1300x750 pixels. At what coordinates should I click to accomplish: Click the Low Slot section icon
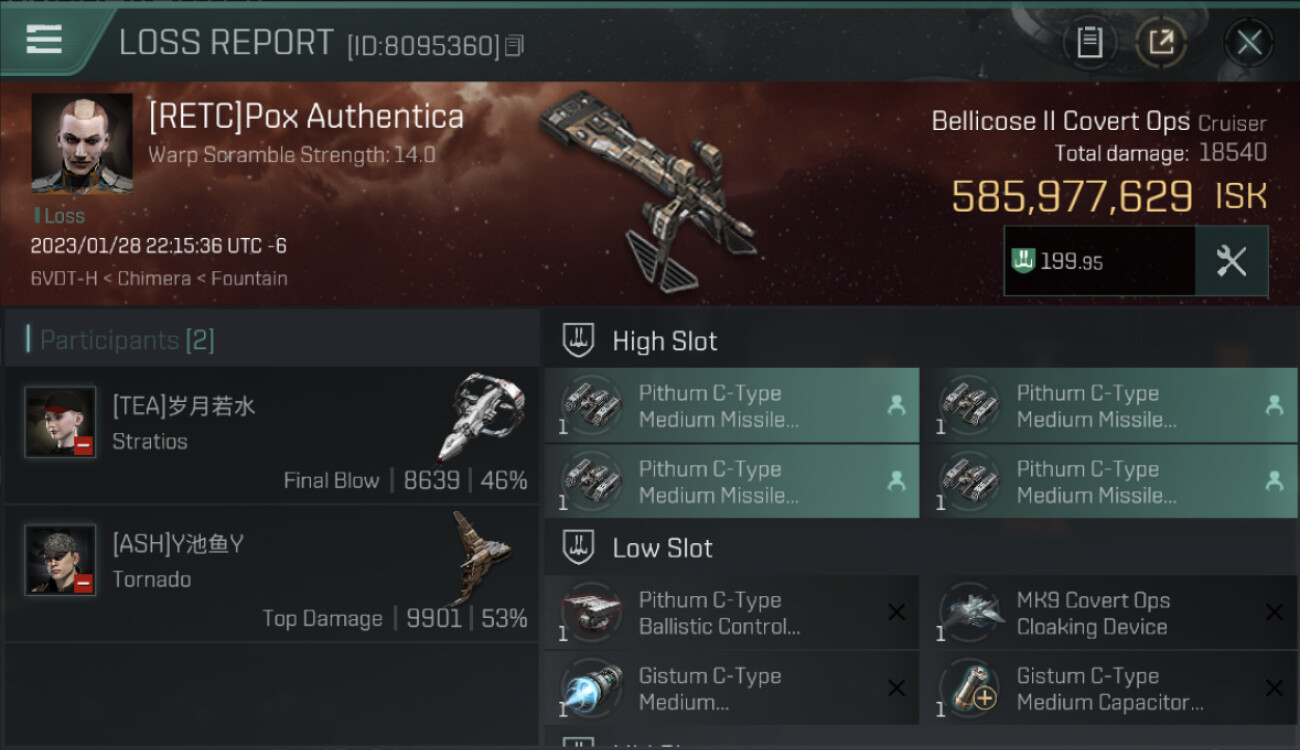pos(579,548)
